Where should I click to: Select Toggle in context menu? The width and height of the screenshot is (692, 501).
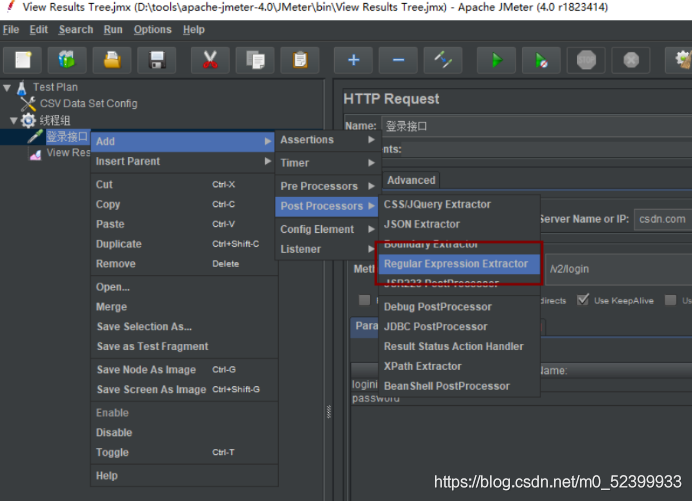click(184, 452)
